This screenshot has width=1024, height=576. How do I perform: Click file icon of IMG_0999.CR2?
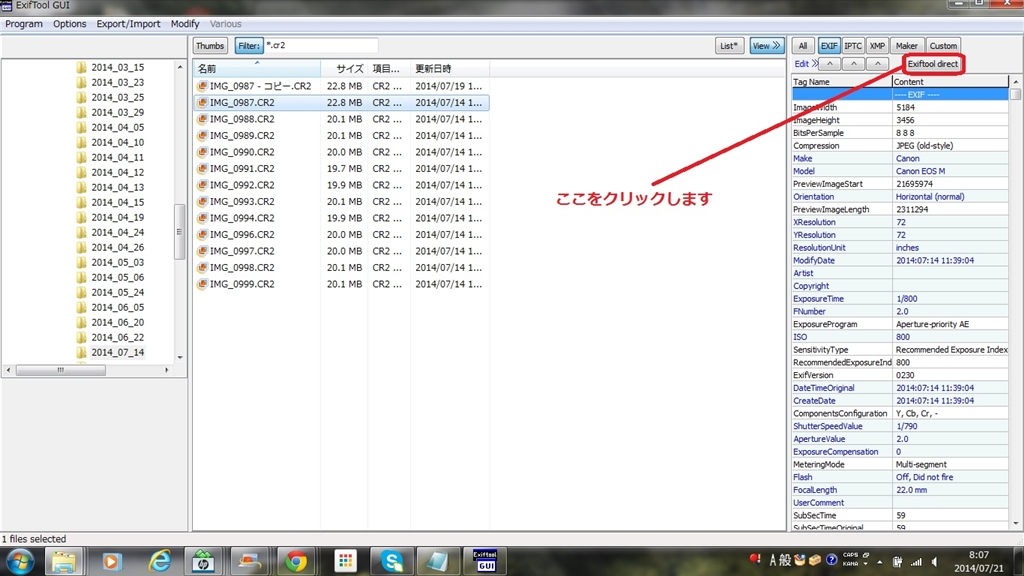tap(202, 284)
